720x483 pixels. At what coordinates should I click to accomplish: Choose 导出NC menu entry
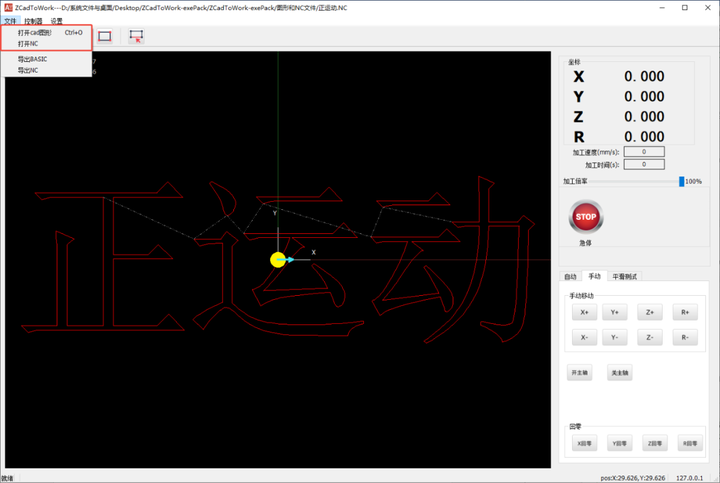[x=46, y=70]
